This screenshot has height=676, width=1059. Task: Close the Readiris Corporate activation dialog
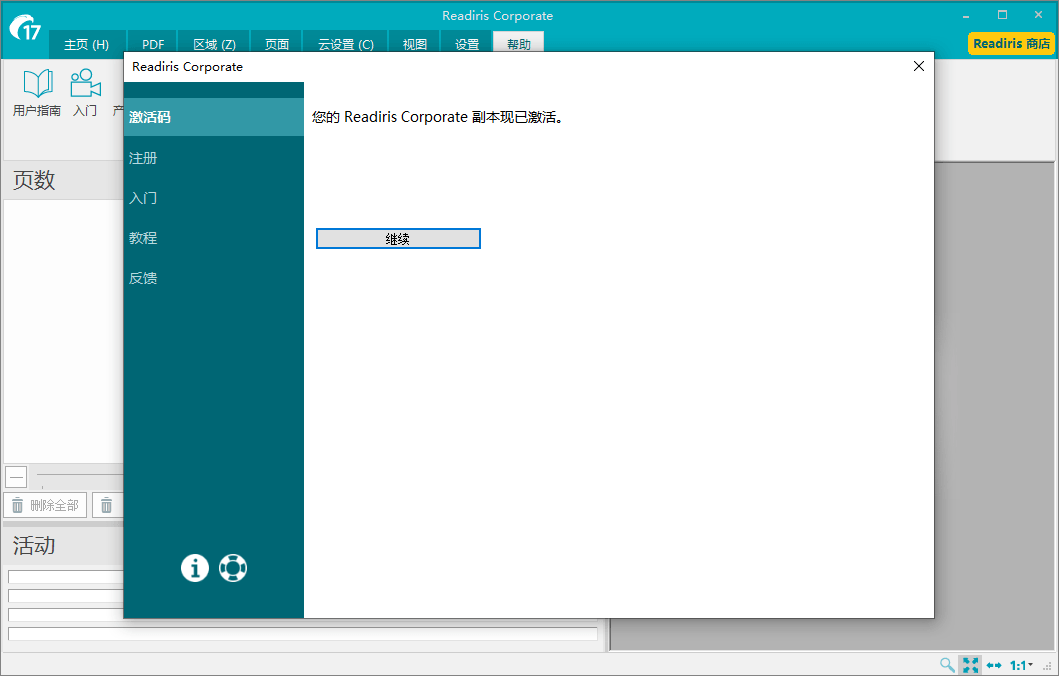coord(919,66)
